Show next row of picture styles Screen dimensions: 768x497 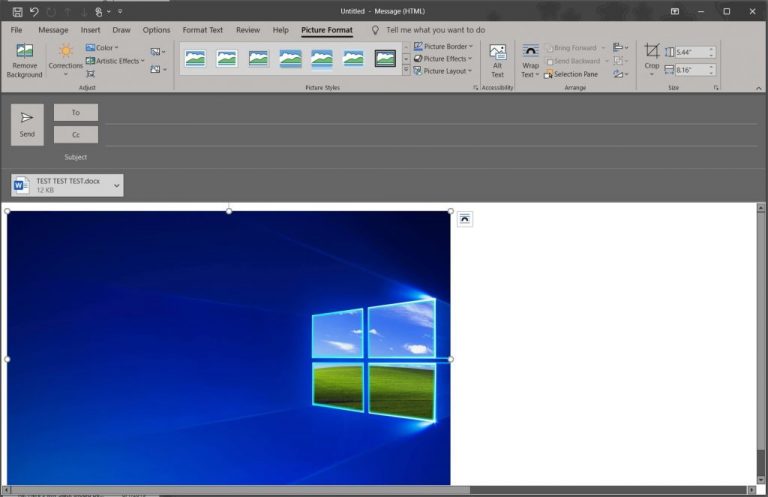[406, 59]
